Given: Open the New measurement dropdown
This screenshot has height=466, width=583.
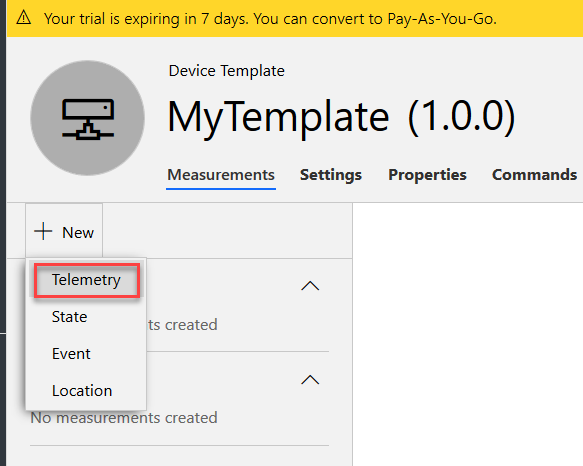Looking at the screenshot, I should pos(64,231).
